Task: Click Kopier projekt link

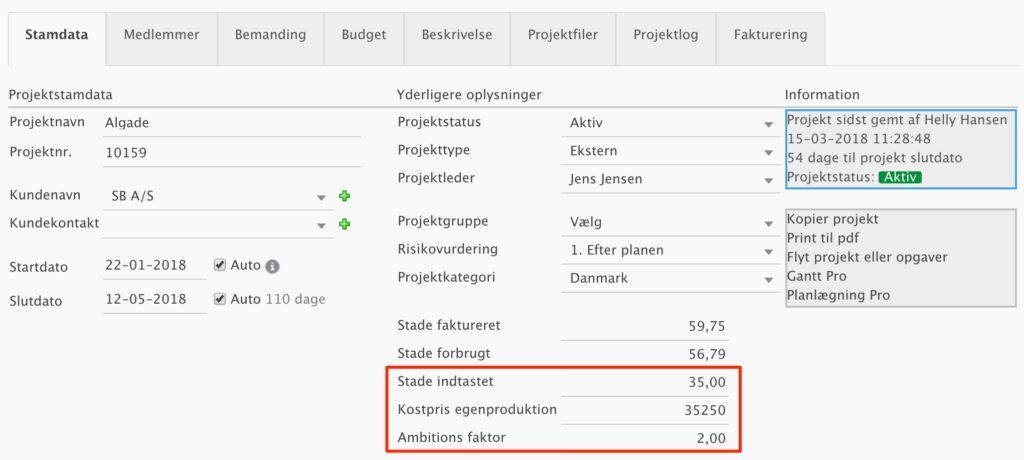Action: click(832, 219)
